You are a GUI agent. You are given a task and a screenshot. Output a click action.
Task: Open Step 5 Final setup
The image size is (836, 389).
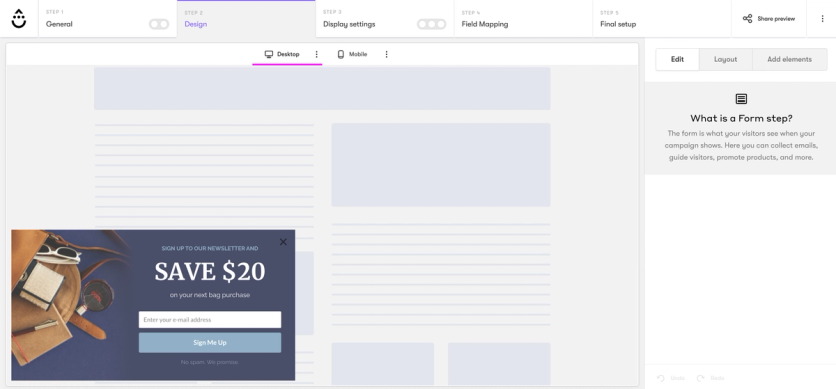coord(662,19)
